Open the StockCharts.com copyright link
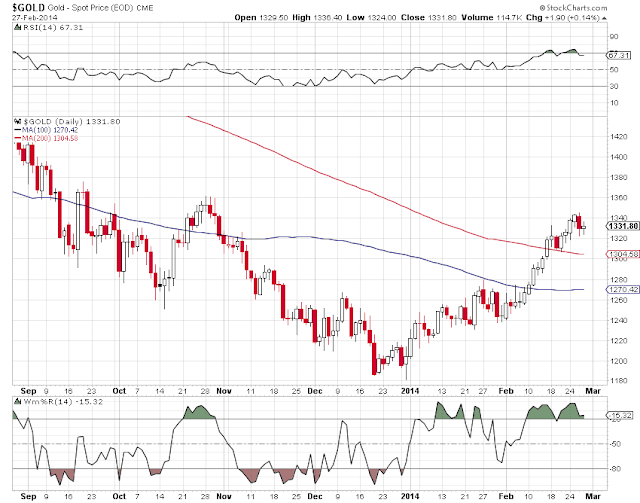The width and height of the screenshot is (640, 503). [x=573, y=8]
